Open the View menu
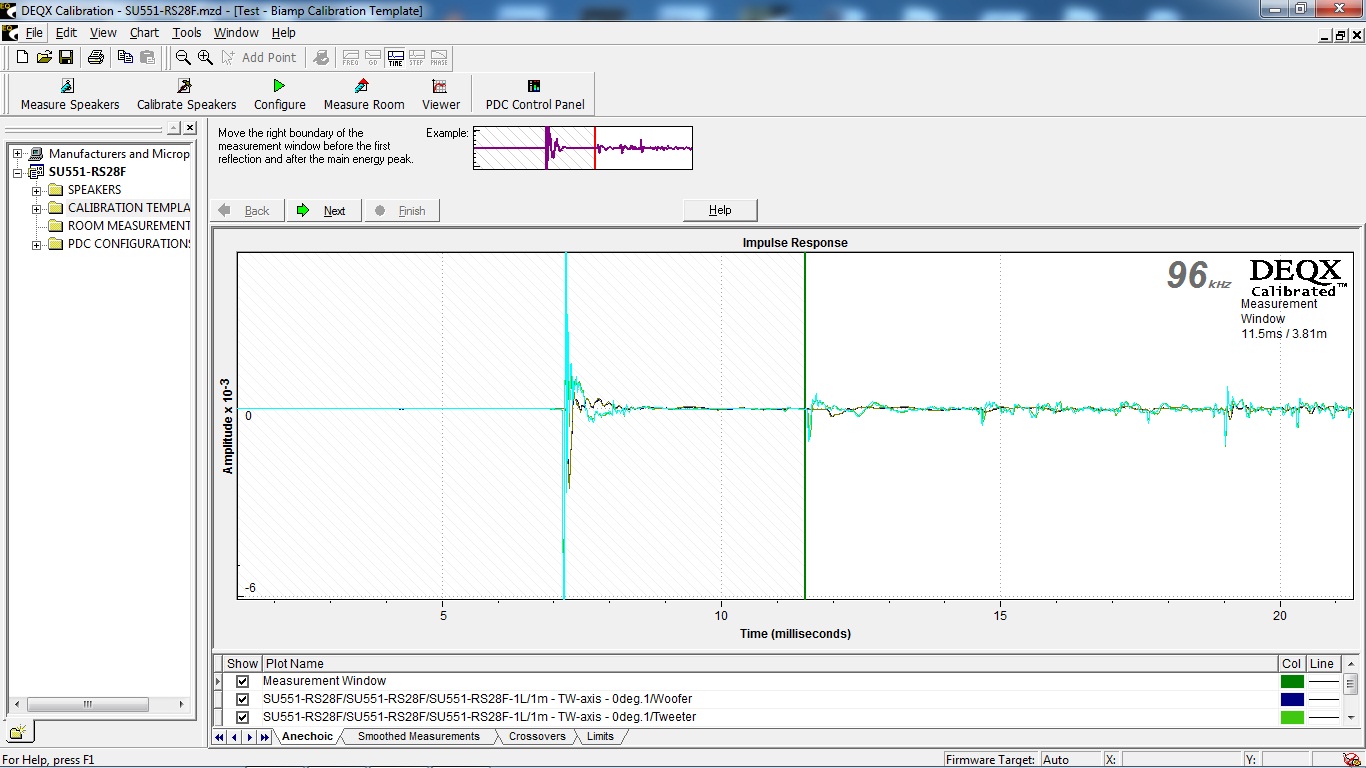The width and height of the screenshot is (1366, 768). [103, 33]
